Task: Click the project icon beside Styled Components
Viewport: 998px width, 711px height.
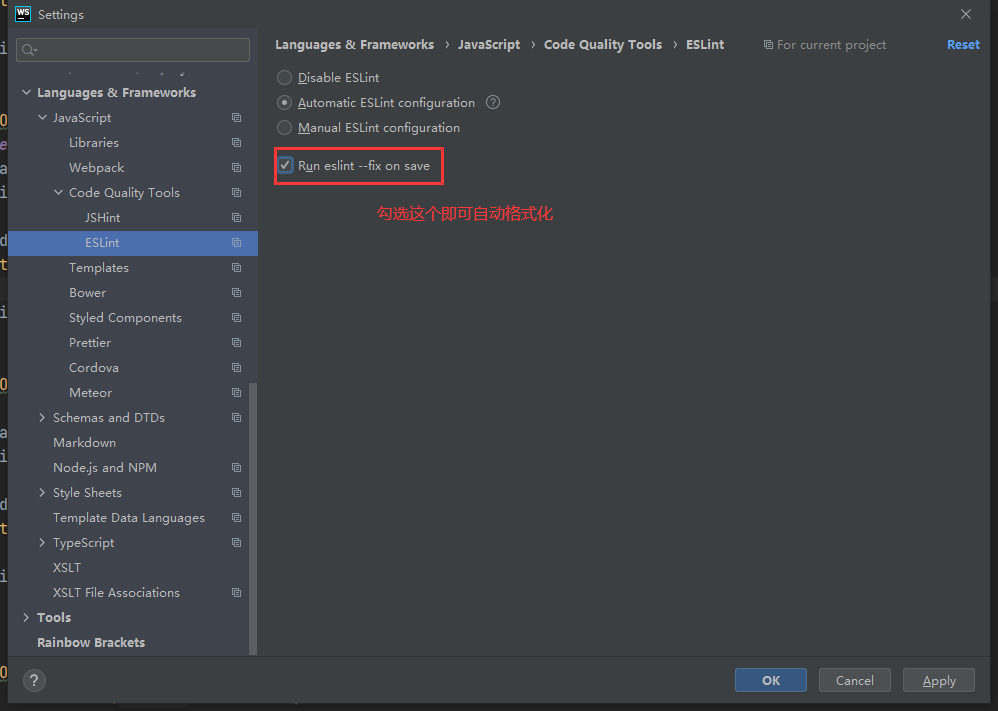Action: click(236, 318)
